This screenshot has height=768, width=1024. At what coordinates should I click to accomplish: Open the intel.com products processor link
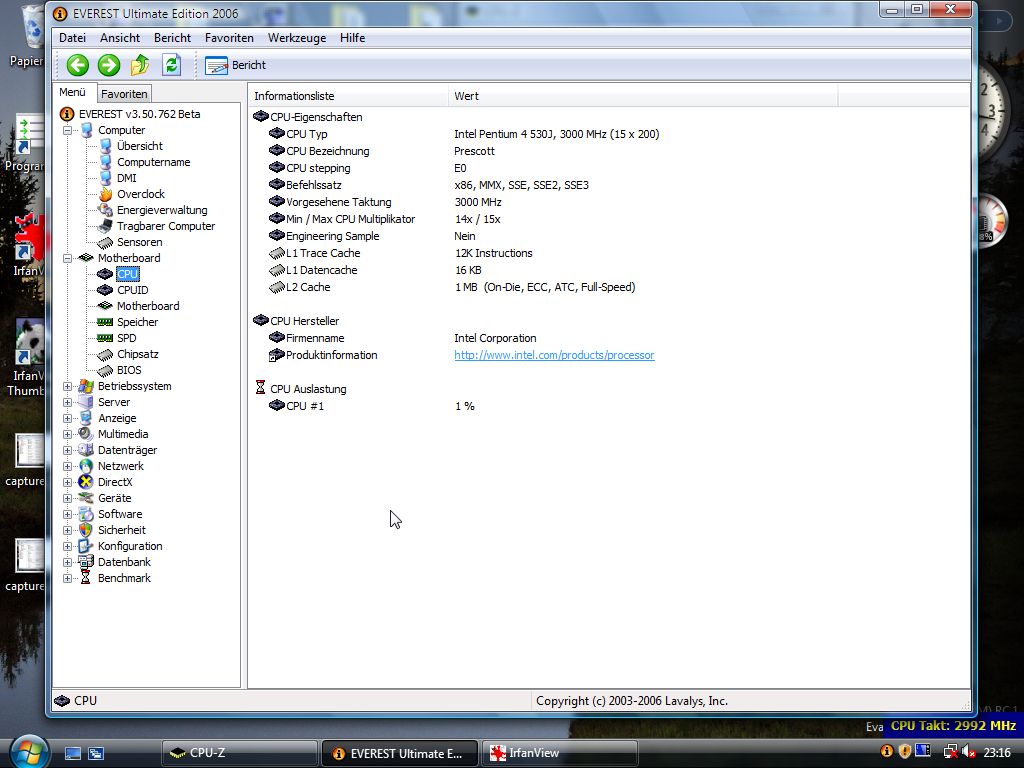click(x=554, y=355)
